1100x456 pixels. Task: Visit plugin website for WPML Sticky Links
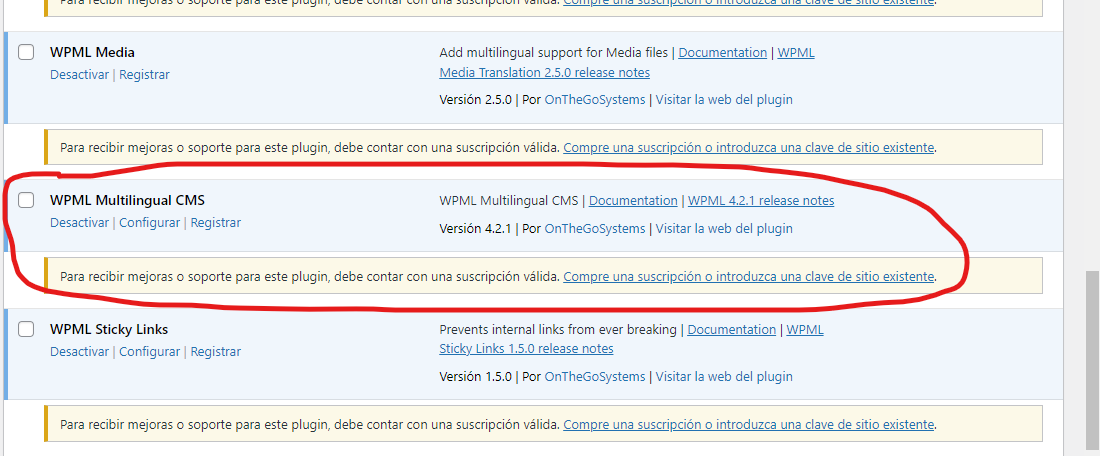tap(724, 377)
